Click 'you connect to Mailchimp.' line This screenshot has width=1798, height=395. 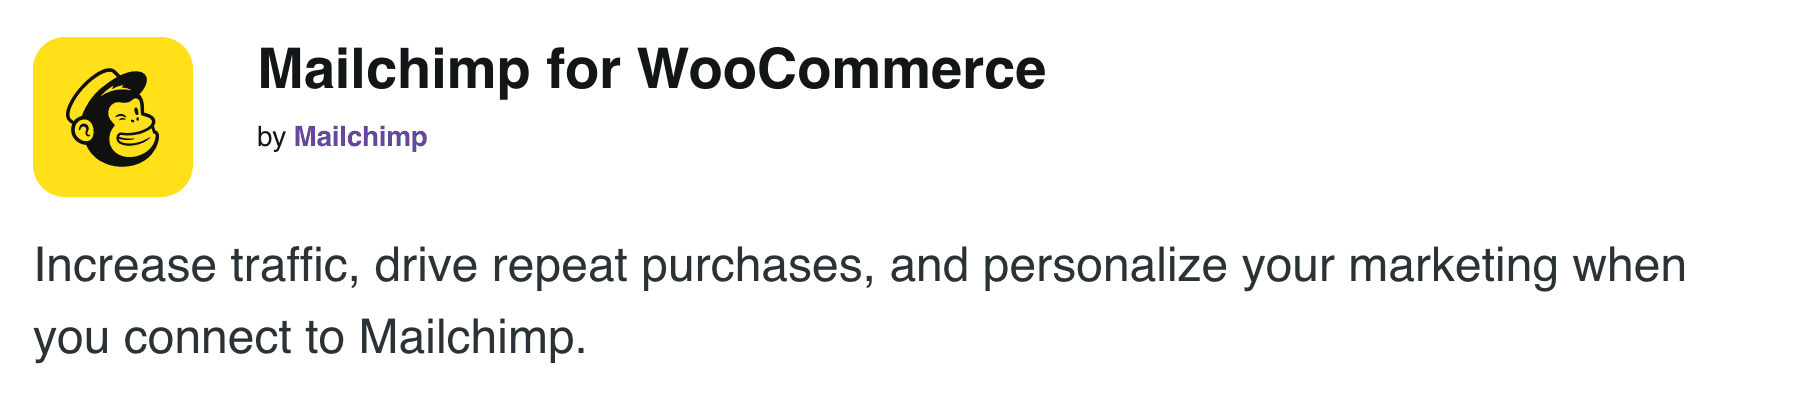pos(310,338)
